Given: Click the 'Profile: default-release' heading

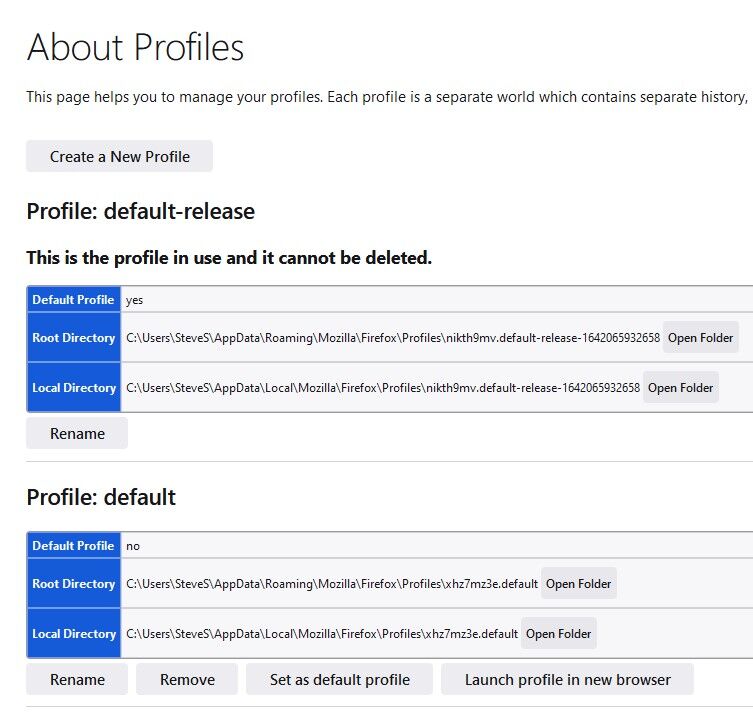Looking at the screenshot, I should 141,211.
